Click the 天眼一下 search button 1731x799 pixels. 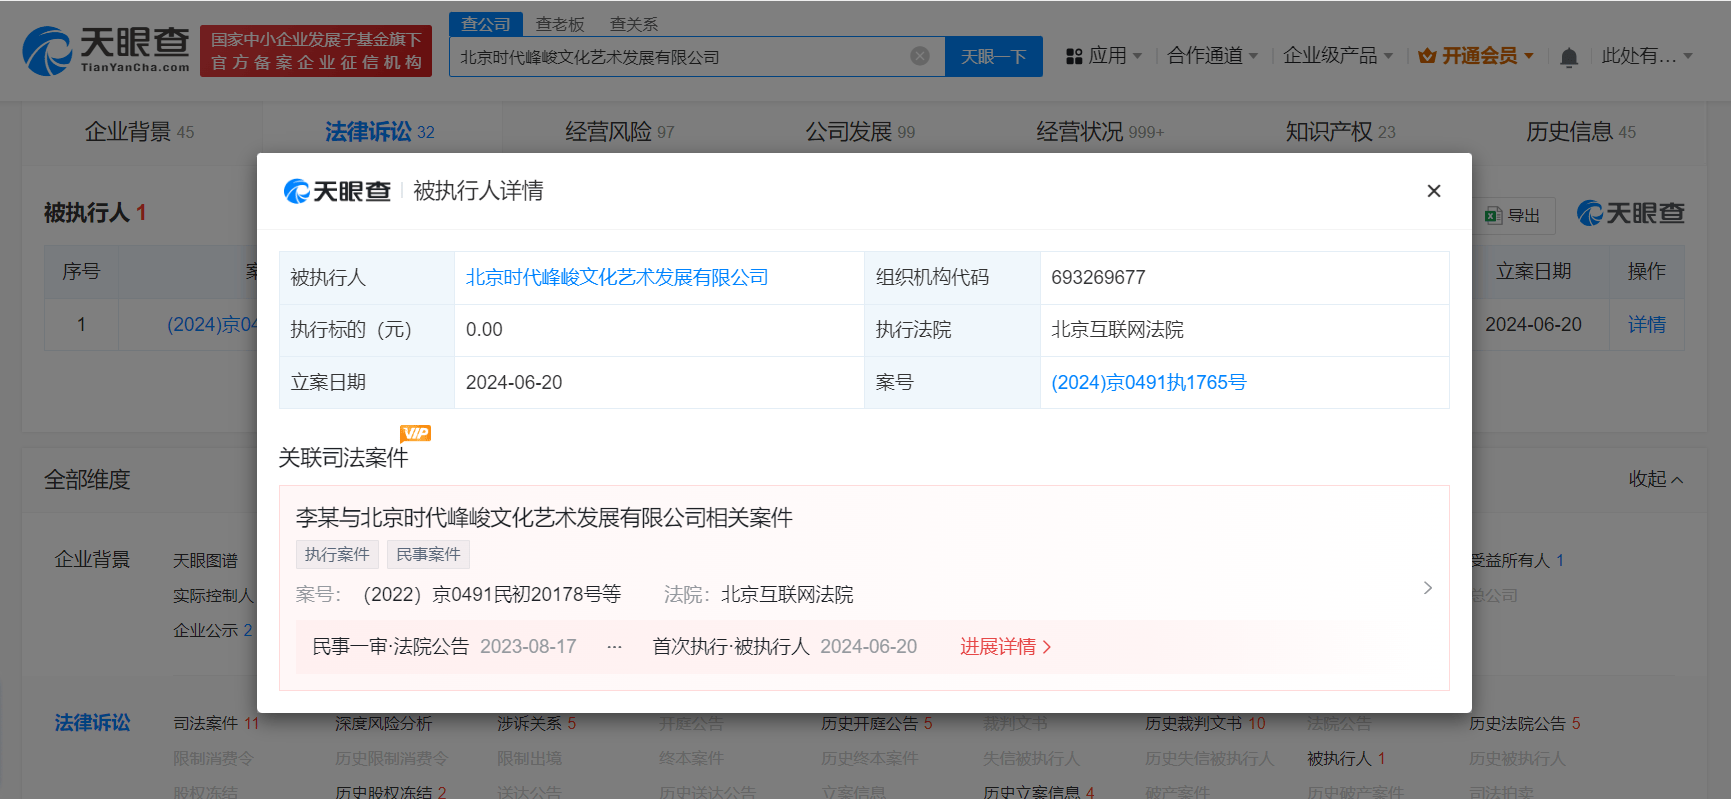tap(993, 56)
